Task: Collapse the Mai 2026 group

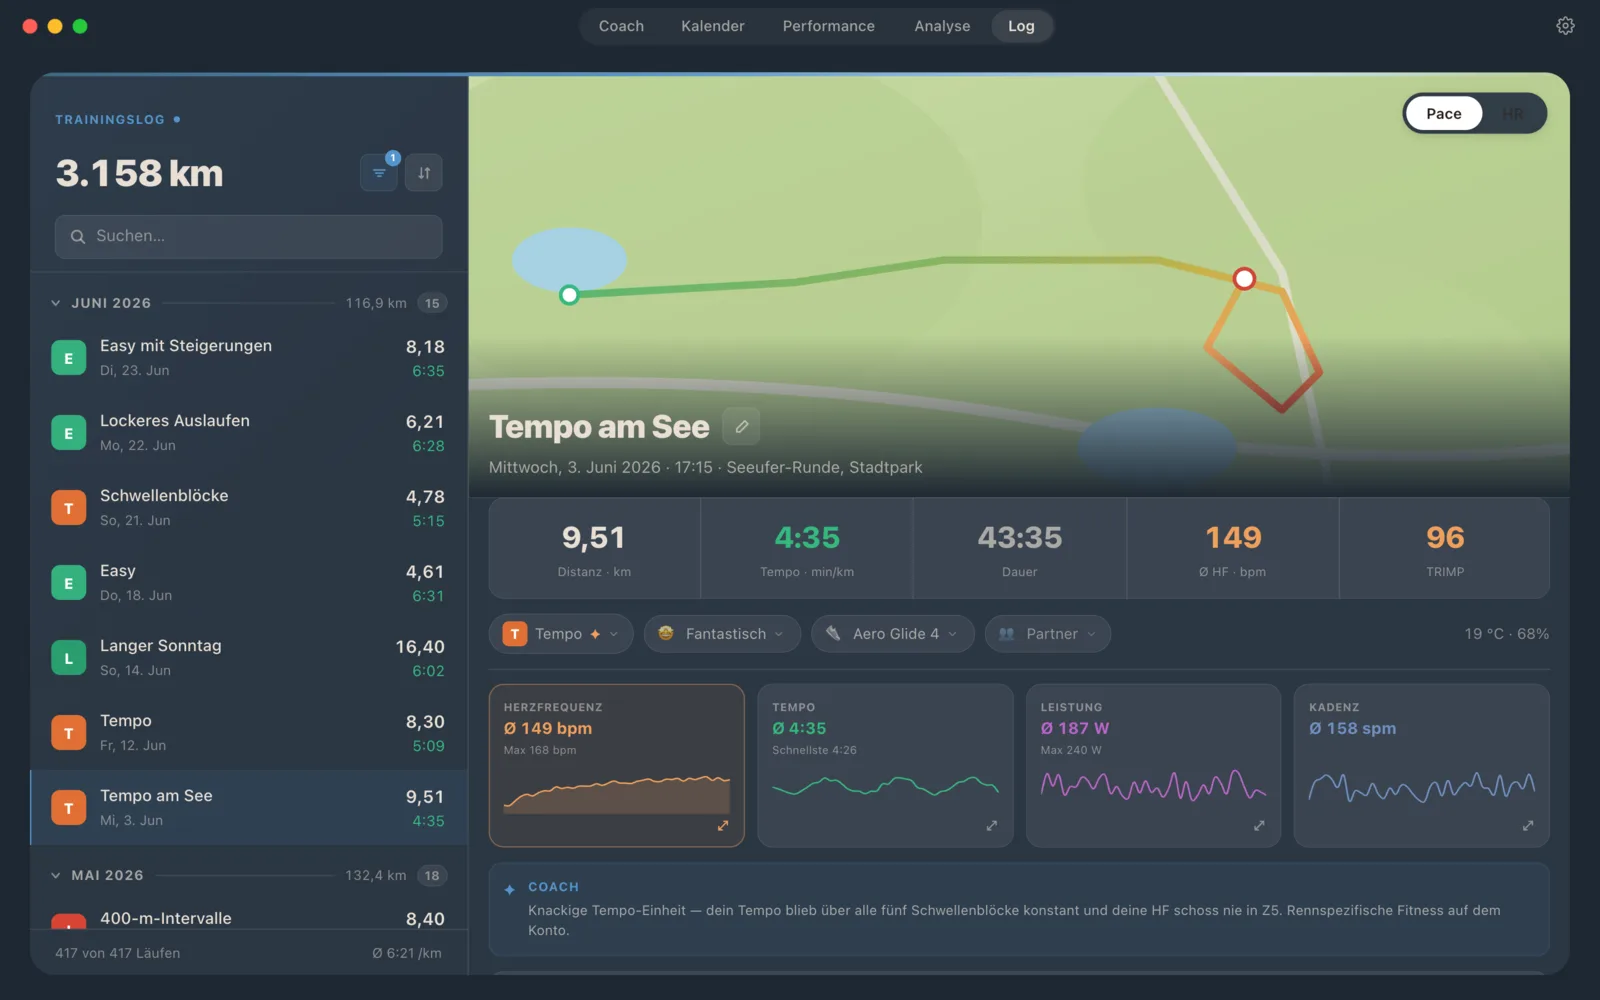Action: point(56,875)
